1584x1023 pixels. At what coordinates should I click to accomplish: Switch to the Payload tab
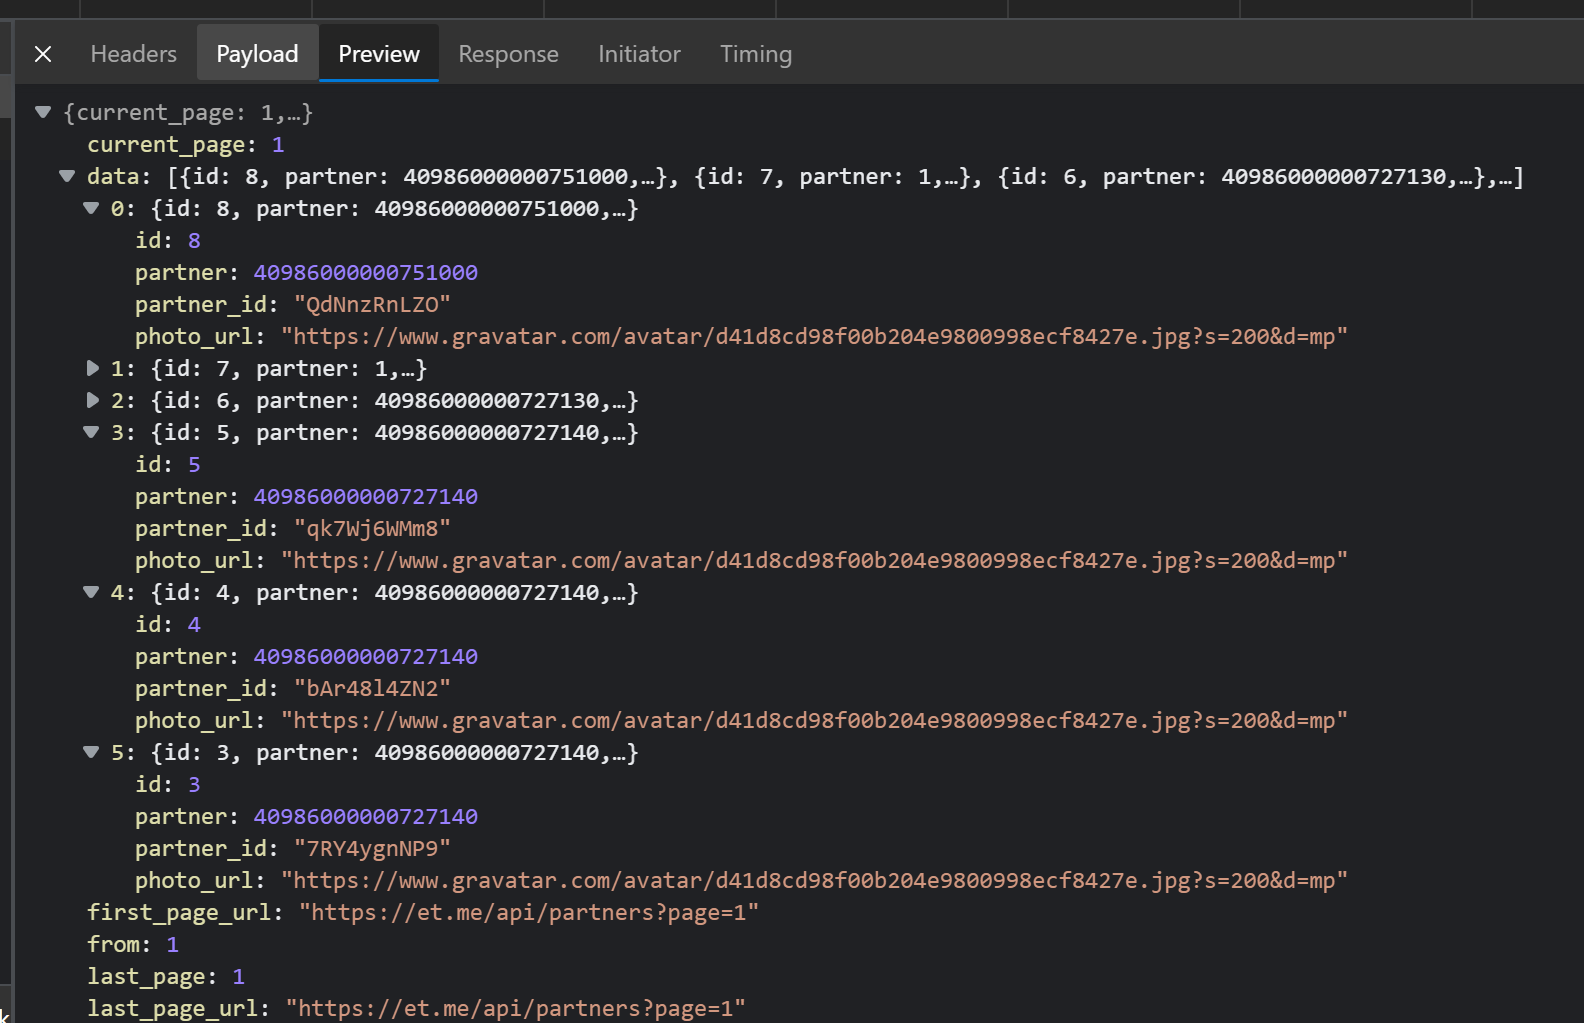[257, 54]
